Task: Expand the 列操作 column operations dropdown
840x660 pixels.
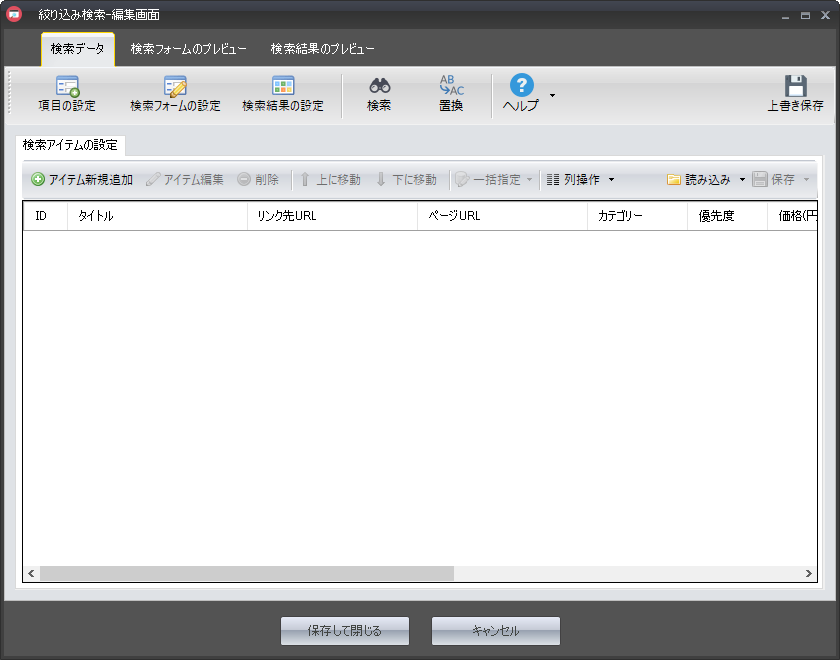Action: (x=612, y=180)
